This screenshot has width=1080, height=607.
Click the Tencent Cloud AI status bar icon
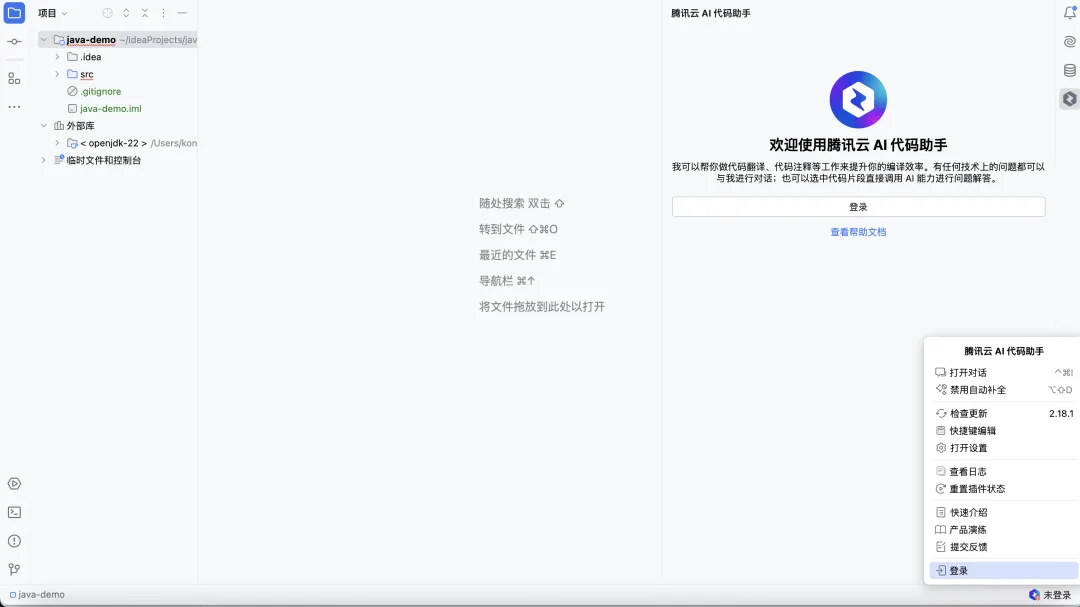point(1034,595)
